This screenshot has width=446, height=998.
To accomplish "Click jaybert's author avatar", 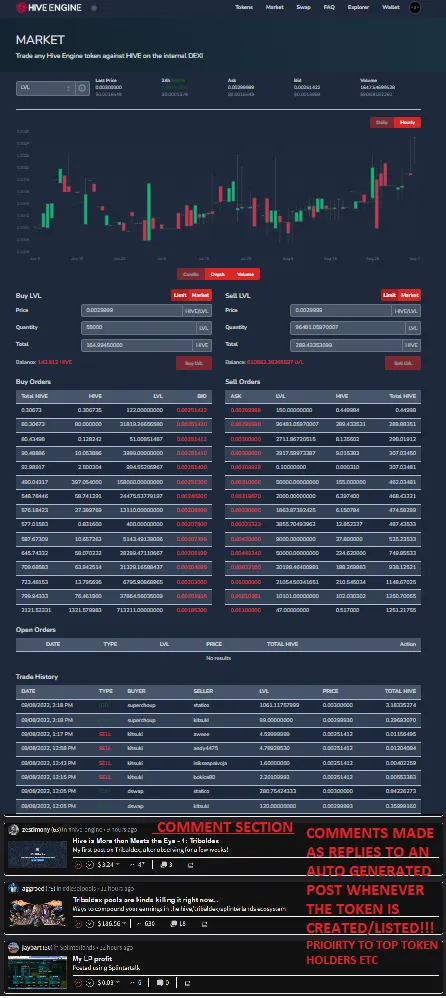I will (13, 947).
